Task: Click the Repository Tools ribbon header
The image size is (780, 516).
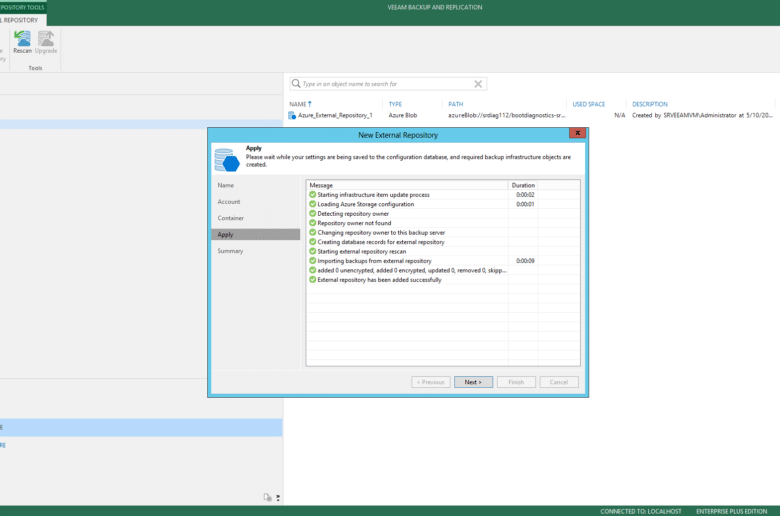Action: (x=23, y=7)
